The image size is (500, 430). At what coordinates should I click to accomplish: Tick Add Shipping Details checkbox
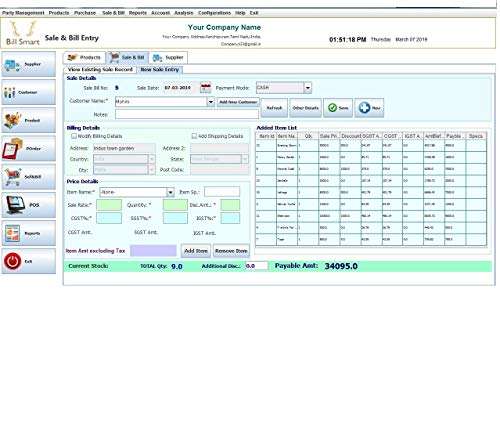click(x=194, y=136)
